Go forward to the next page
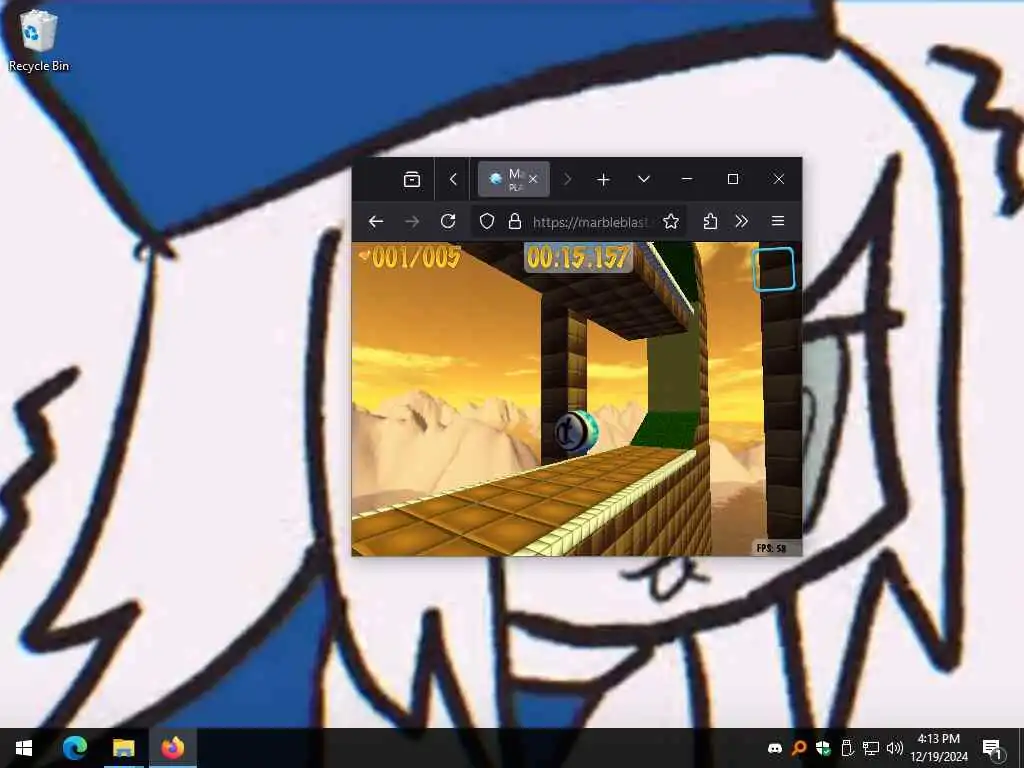 click(x=411, y=221)
